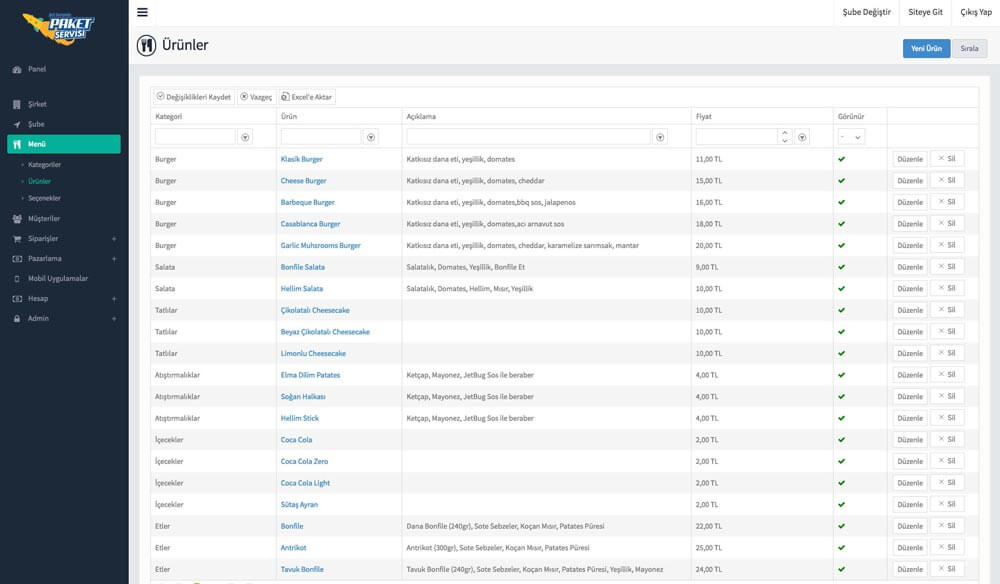Toggle Görünür checkmark for Klasik Burger
Viewport: 1000px width, 584px height.
click(841, 159)
